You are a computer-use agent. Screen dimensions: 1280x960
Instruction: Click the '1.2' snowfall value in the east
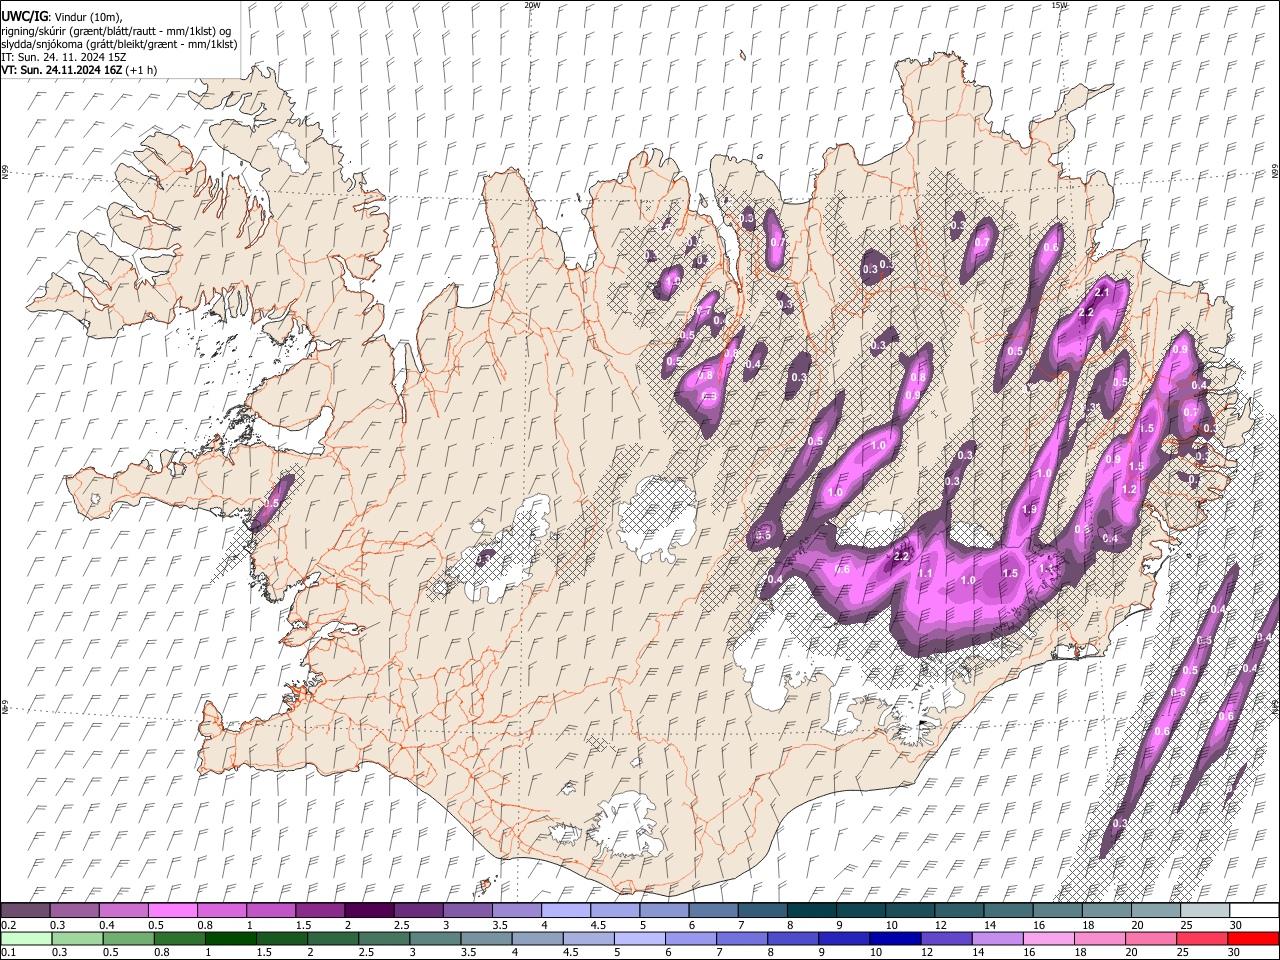[x=1130, y=489]
